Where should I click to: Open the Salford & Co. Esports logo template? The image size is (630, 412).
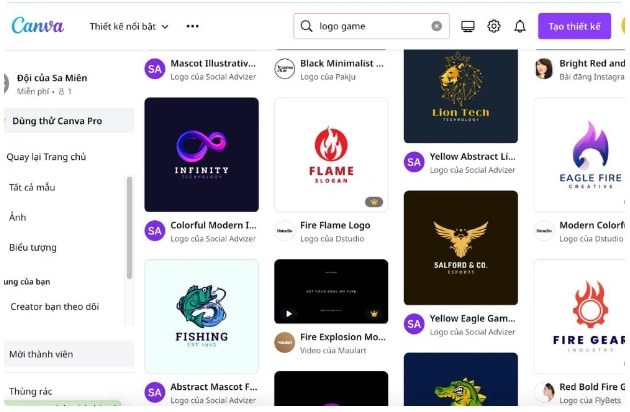coord(461,248)
